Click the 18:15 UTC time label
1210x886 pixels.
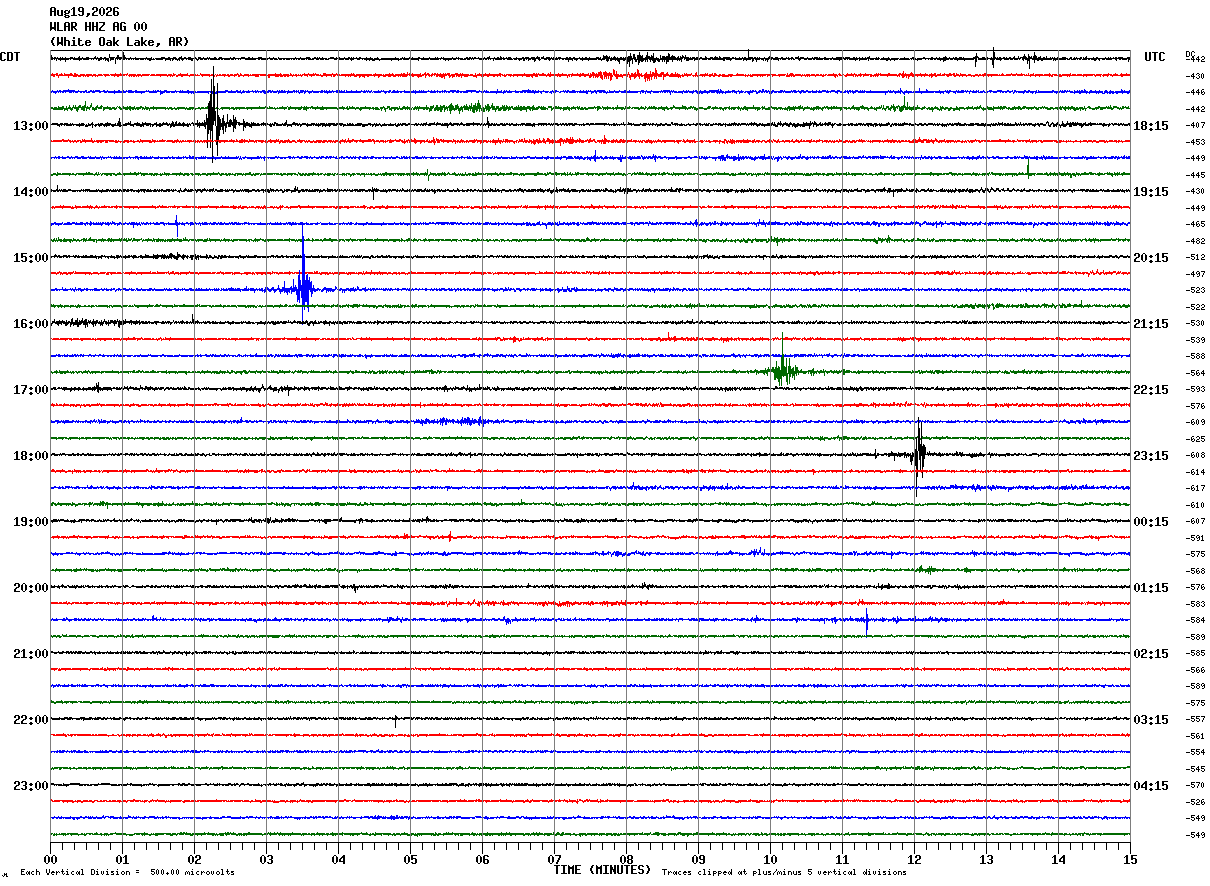(1151, 126)
